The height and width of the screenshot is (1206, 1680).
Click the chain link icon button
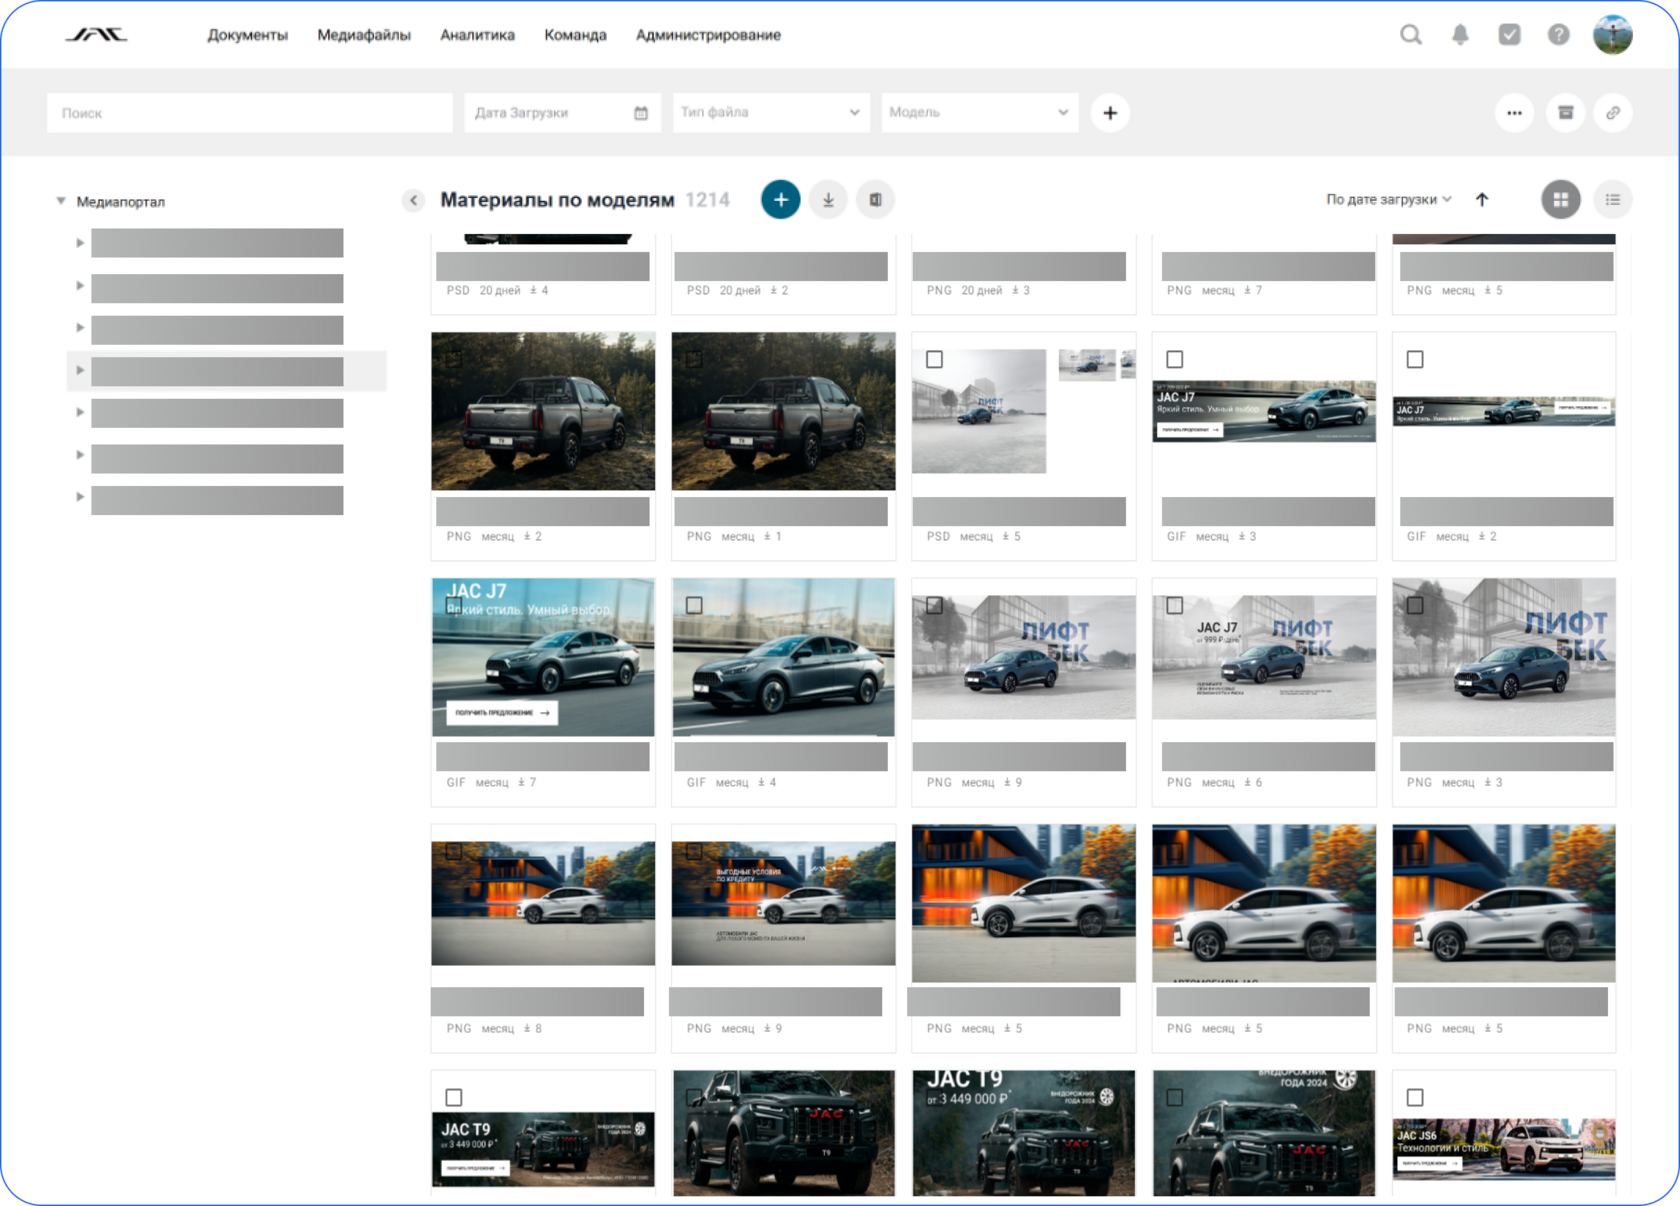coord(1613,113)
